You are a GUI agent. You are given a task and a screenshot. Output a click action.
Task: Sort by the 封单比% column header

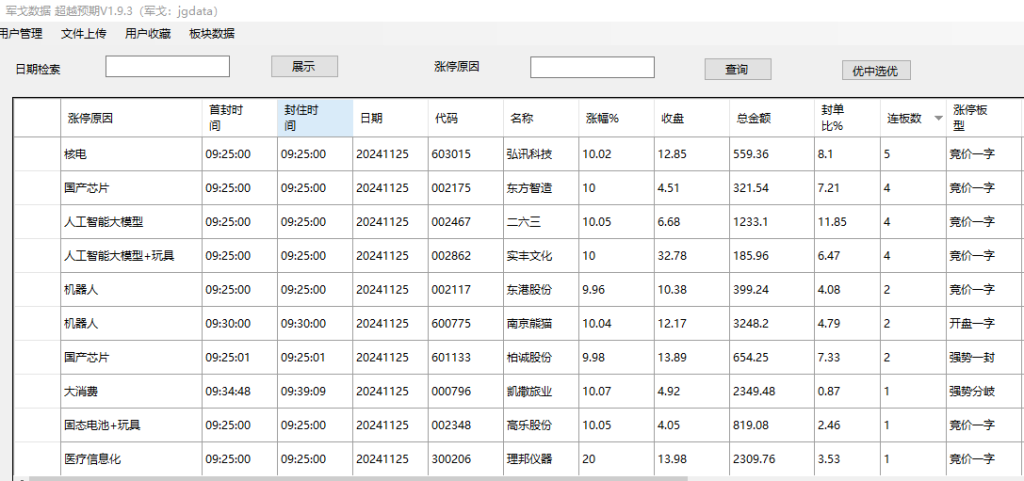pos(847,118)
